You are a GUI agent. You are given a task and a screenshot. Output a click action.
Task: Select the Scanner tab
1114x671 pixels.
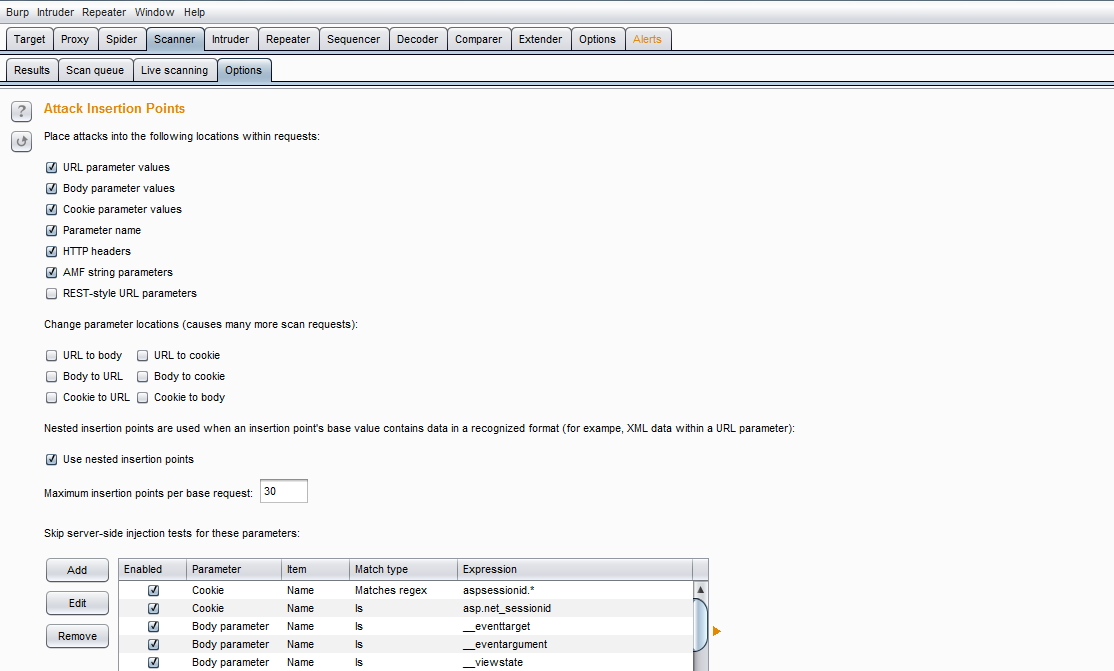click(x=174, y=39)
